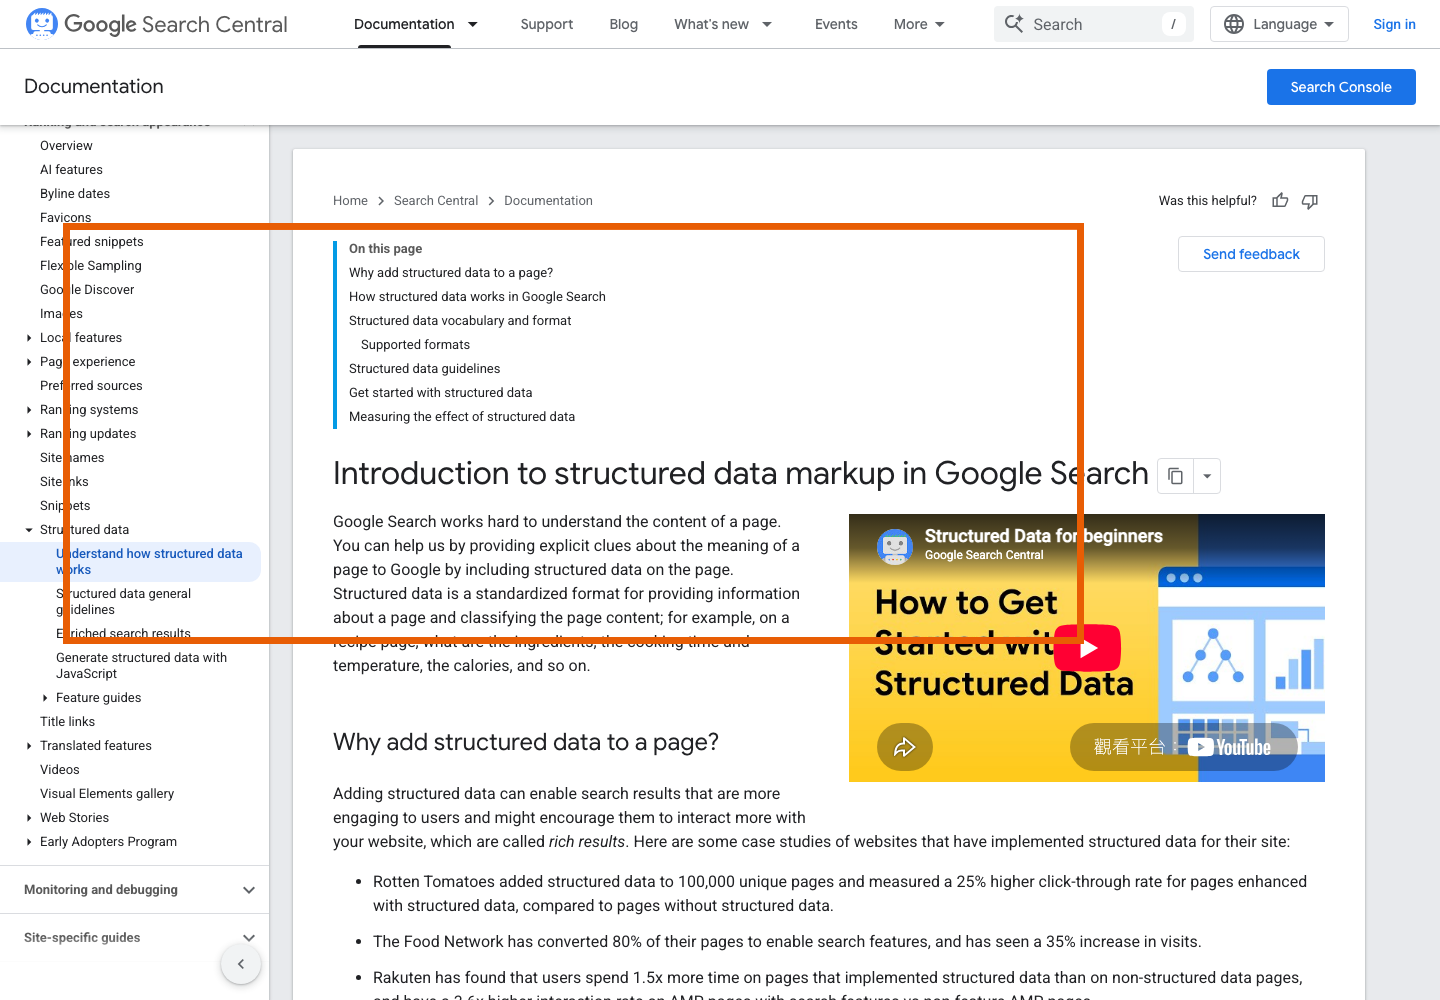The width and height of the screenshot is (1440, 1000).
Task: Open AI features in the sidebar
Action: [71, 170]
